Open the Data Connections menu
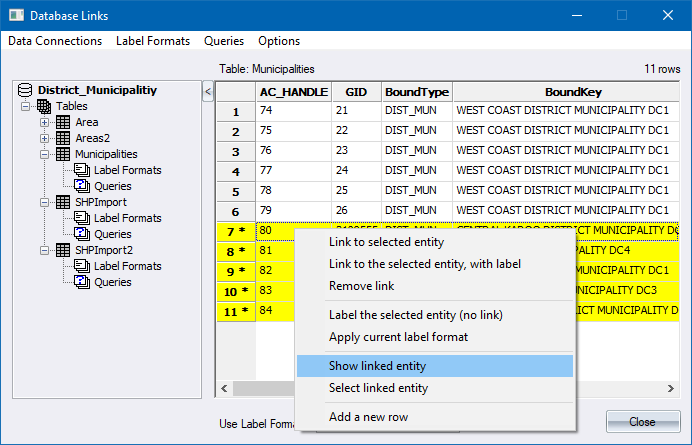This screenshot has width=692, height=445. tap(55, 41)
